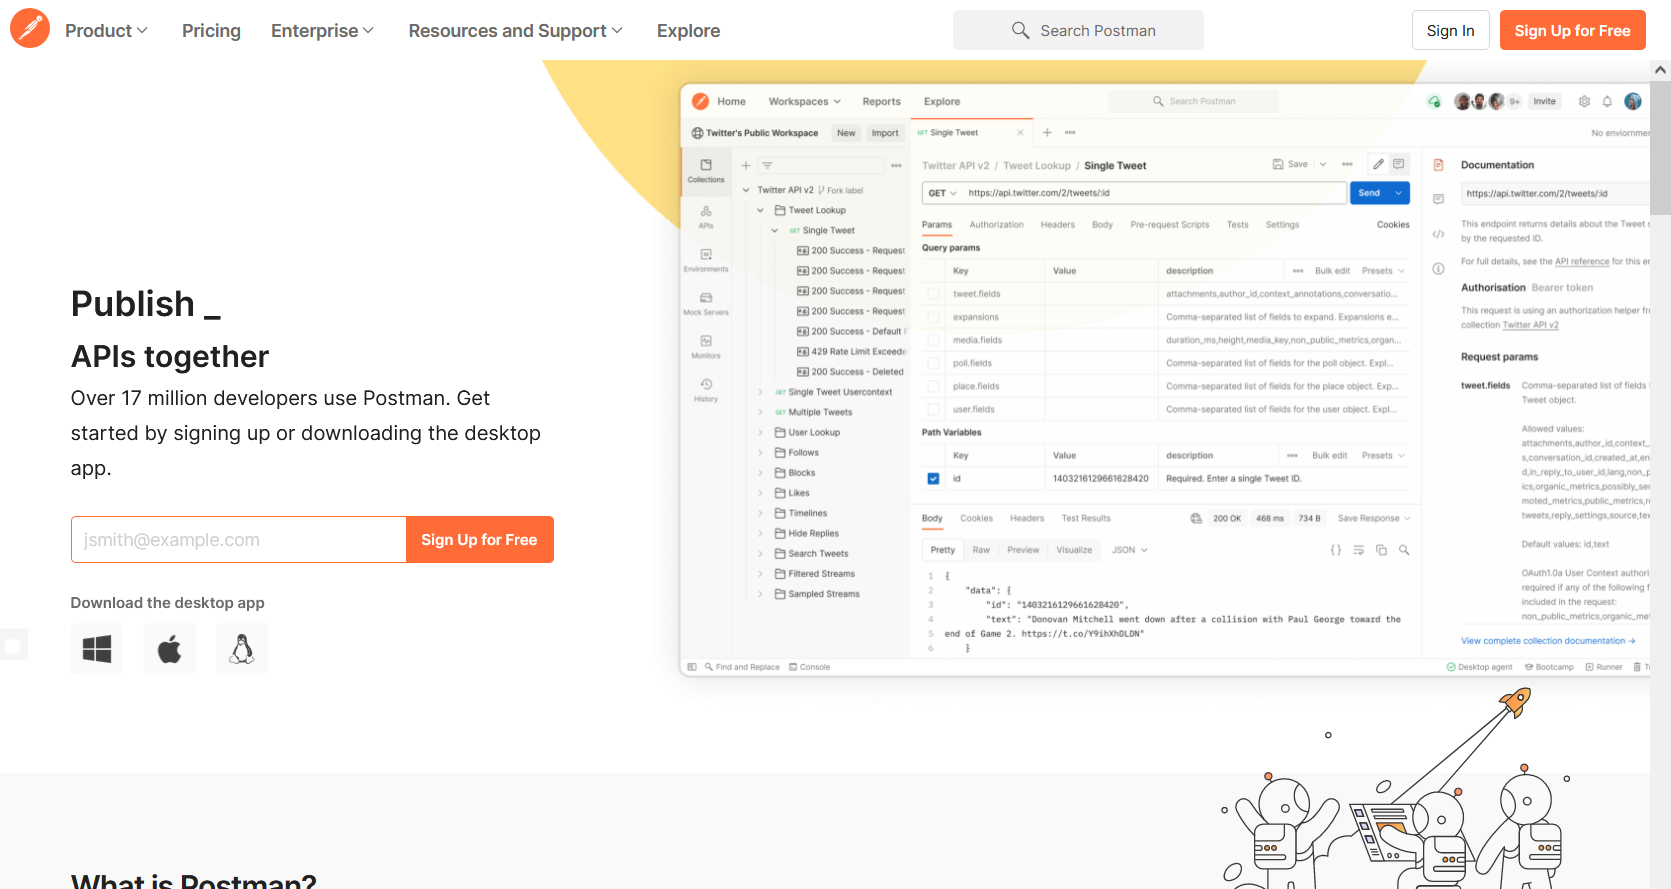The image size is (1671, 889).
Task: Open View complete collection documentation link
Action: coord(1548,641)
